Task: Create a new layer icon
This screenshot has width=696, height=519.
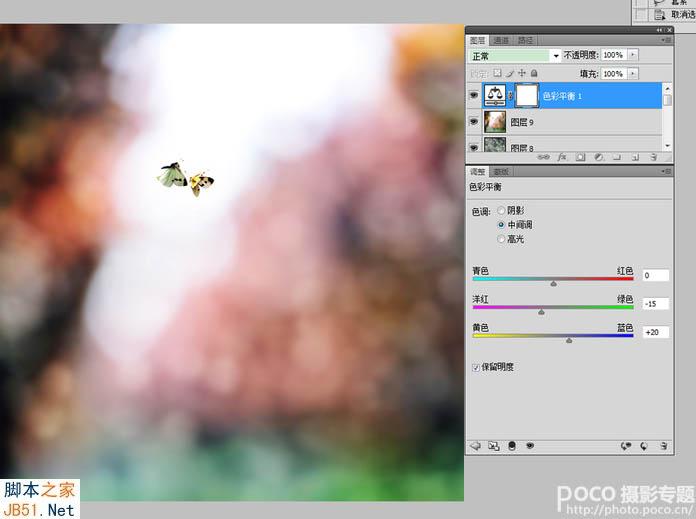Action: pyautogui.click(x=635, y=157)
